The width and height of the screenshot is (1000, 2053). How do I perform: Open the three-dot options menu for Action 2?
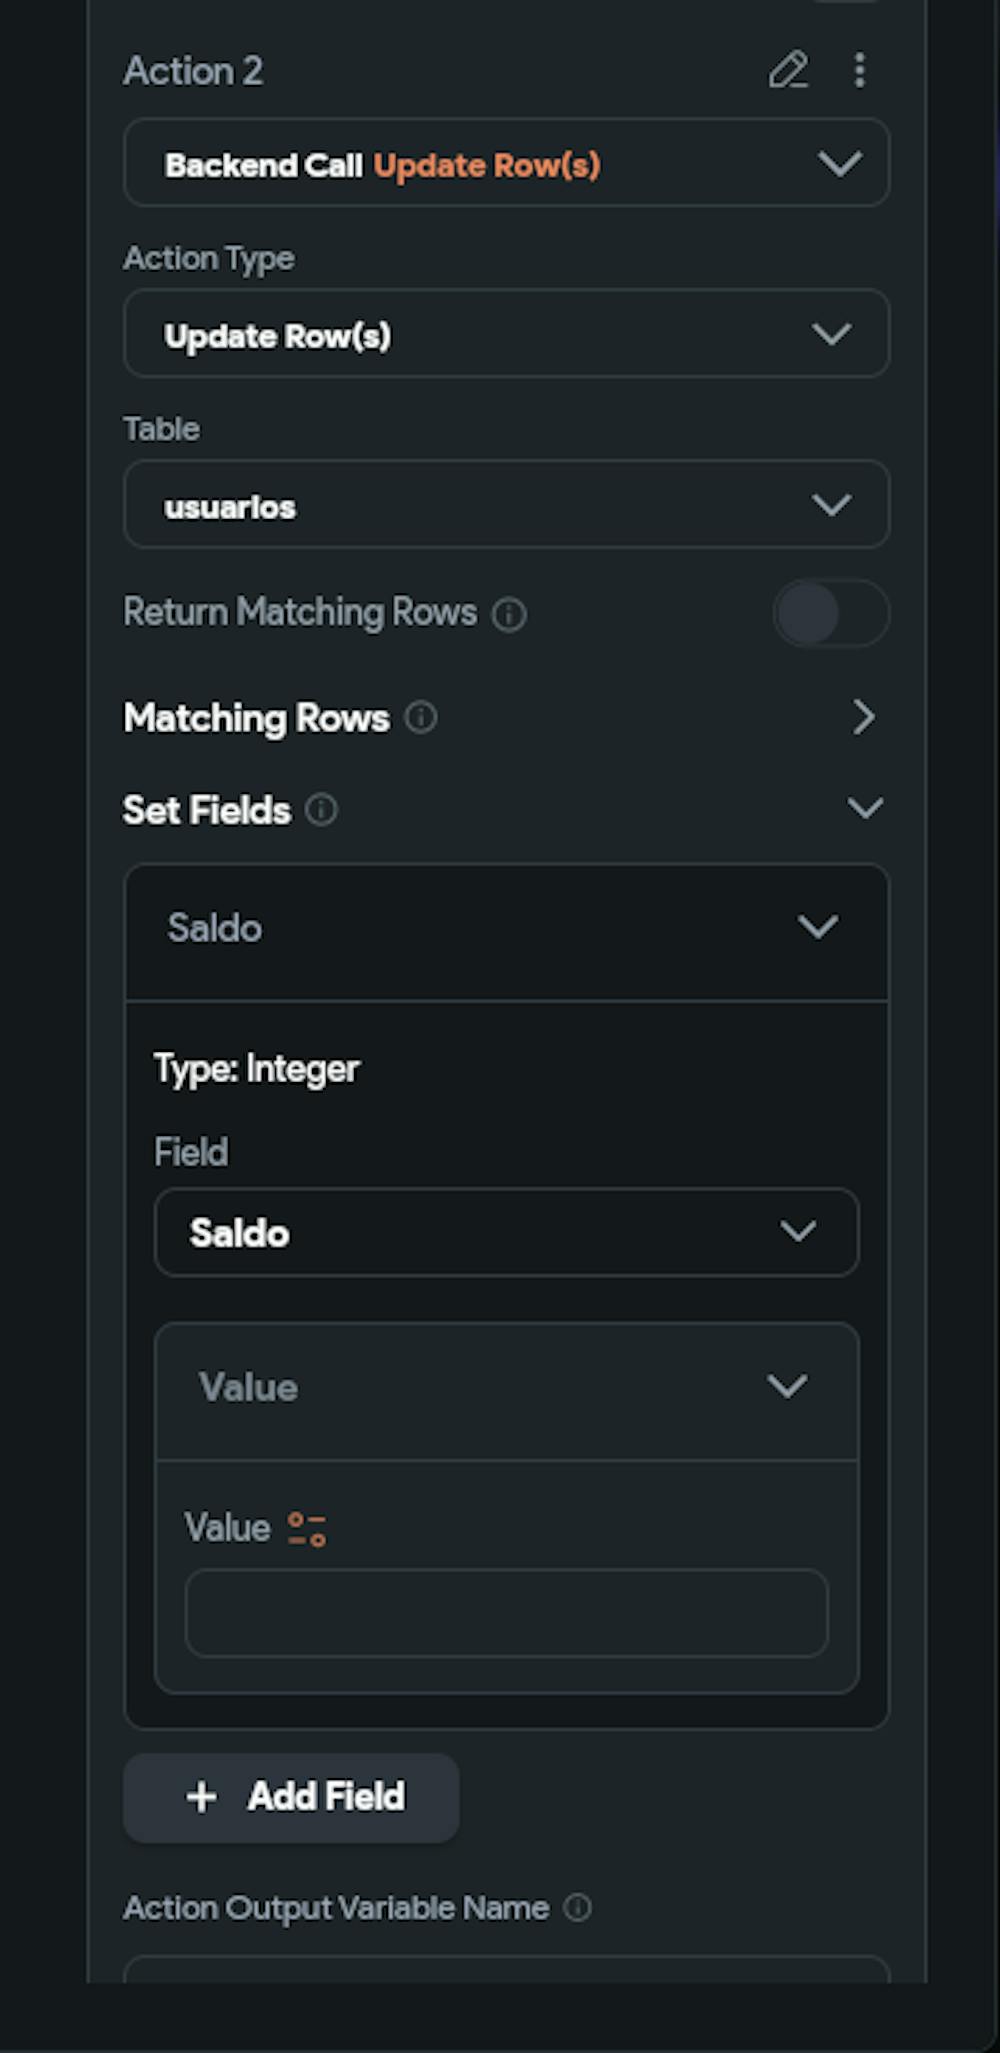859,71
